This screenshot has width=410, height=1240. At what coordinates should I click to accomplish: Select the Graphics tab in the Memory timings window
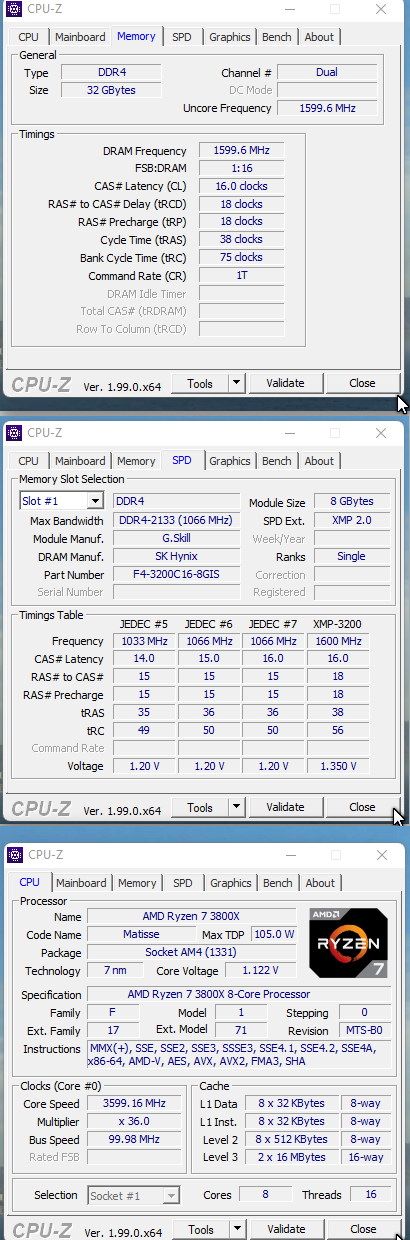(x=230, y=37)
